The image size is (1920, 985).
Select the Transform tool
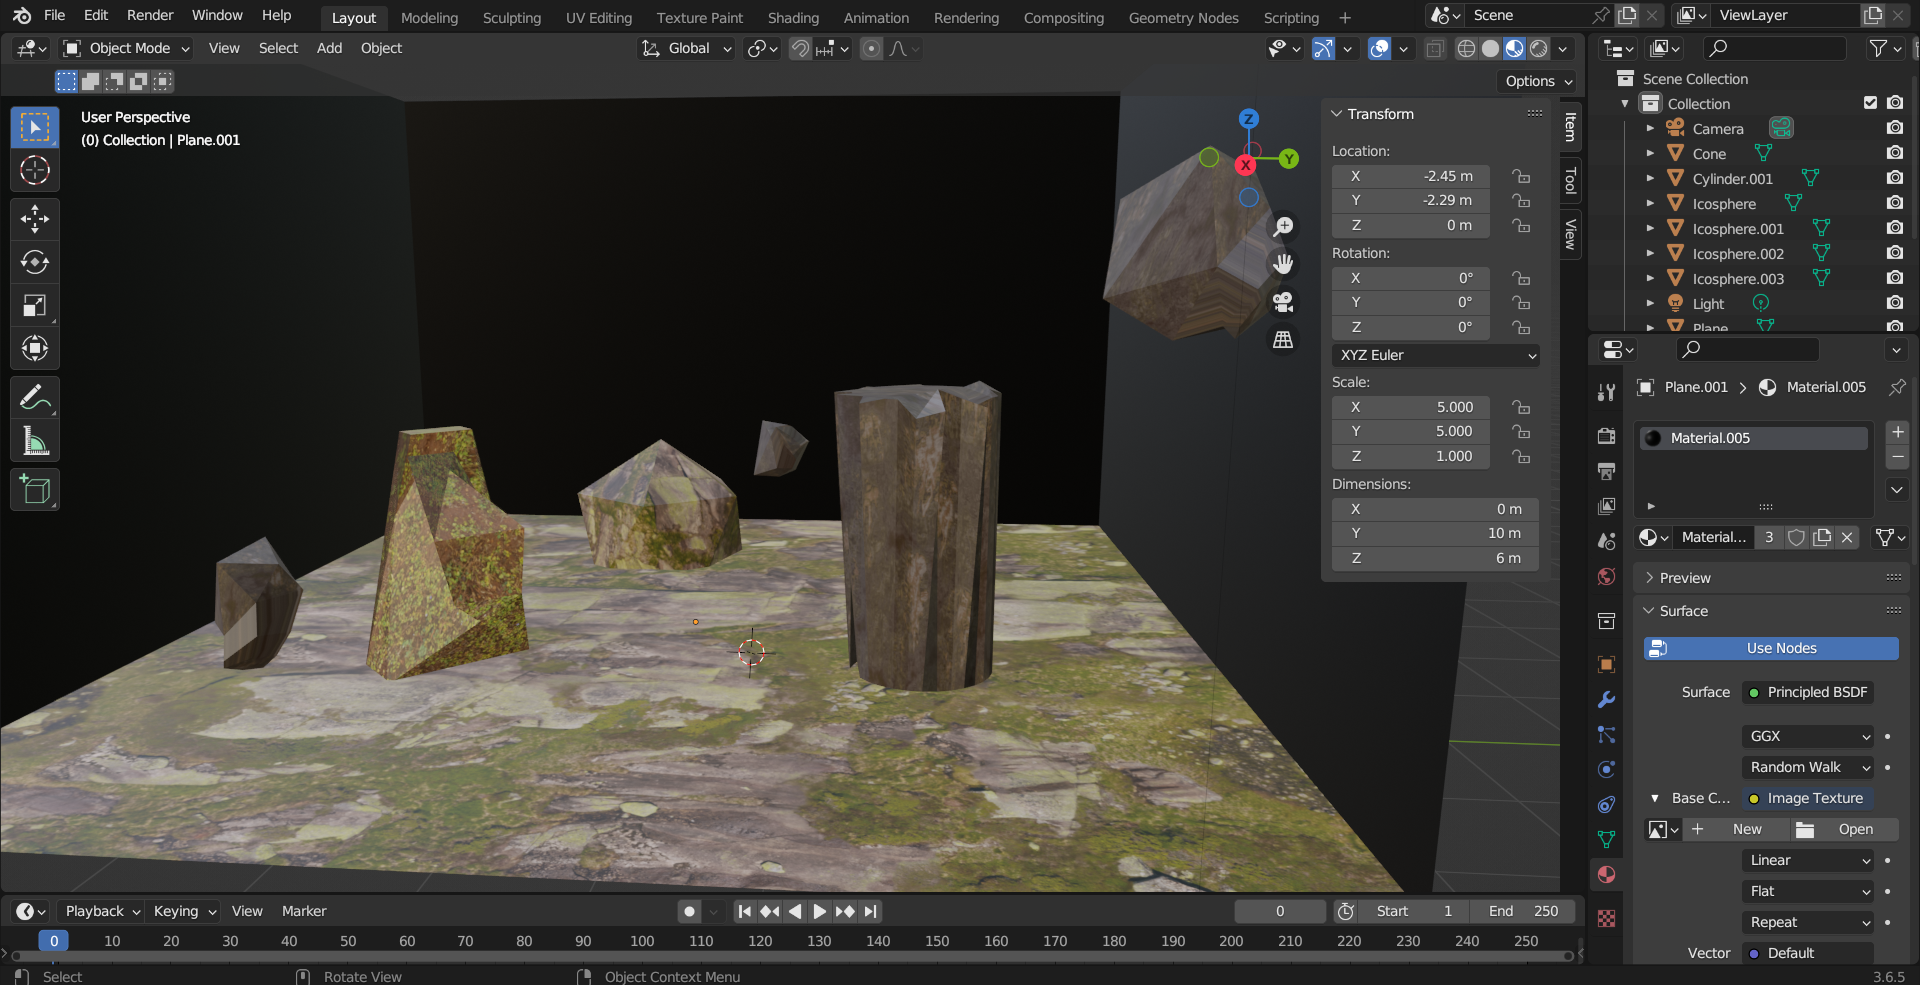35,348
